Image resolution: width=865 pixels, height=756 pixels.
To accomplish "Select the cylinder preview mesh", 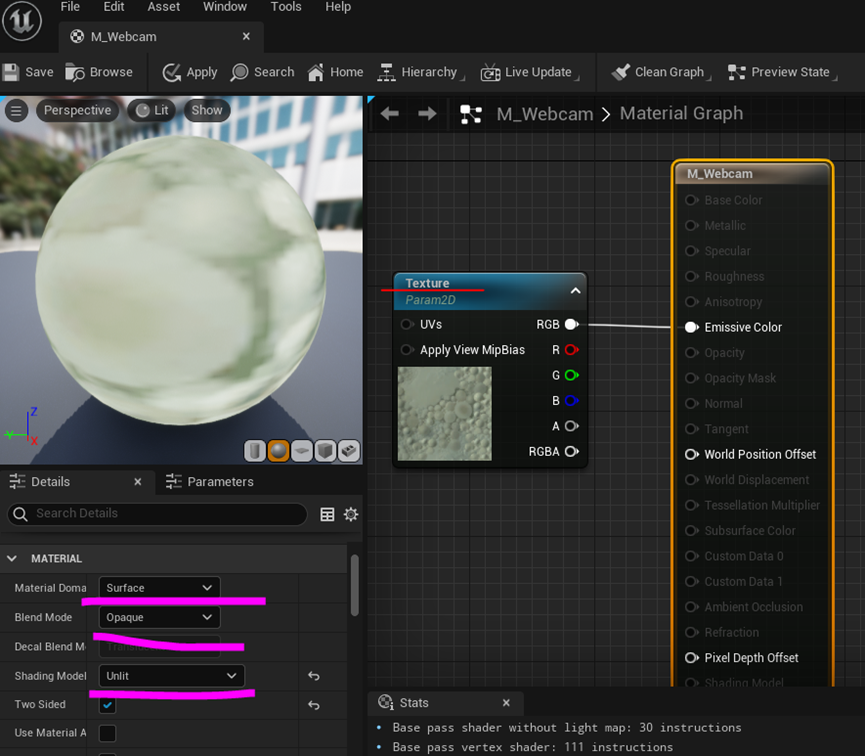I will (255, 451).
